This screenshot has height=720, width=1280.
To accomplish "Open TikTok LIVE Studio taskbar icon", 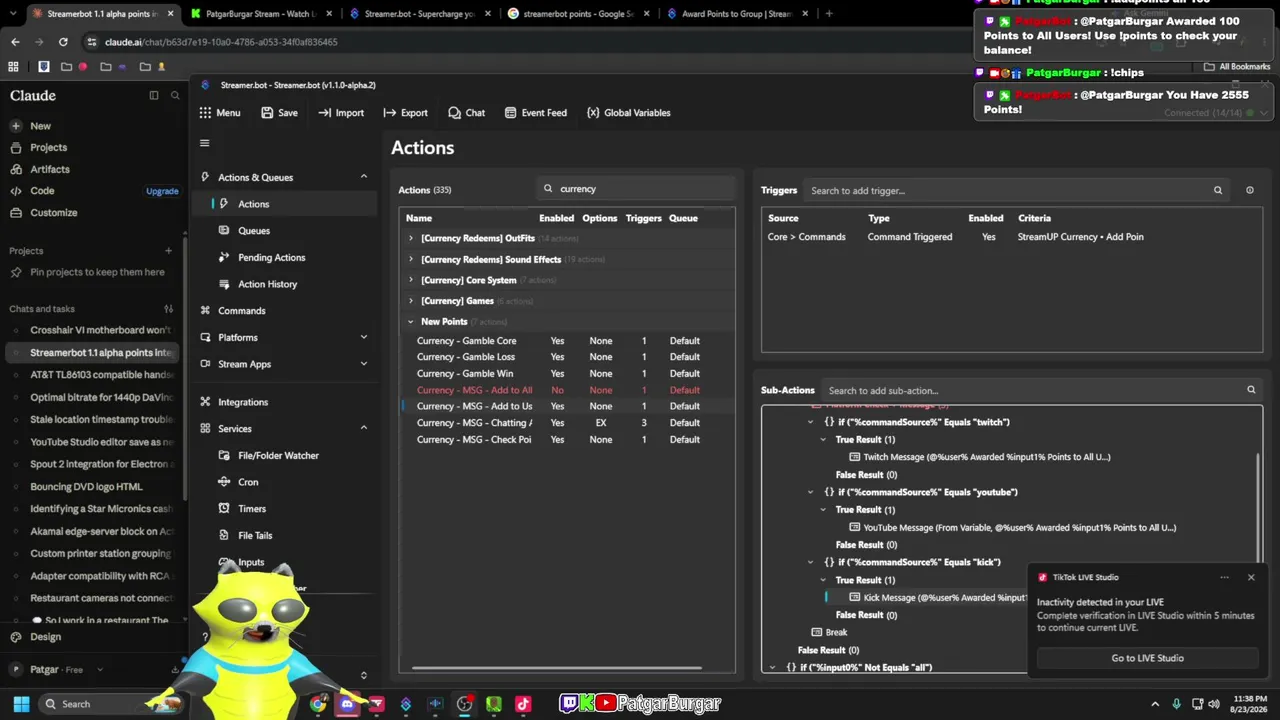I will [x=523, y=704].
